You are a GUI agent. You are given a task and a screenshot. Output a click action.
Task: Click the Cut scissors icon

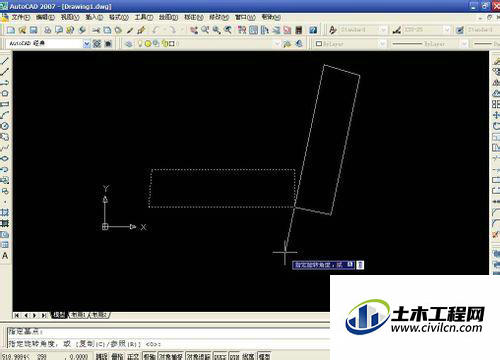96,30
